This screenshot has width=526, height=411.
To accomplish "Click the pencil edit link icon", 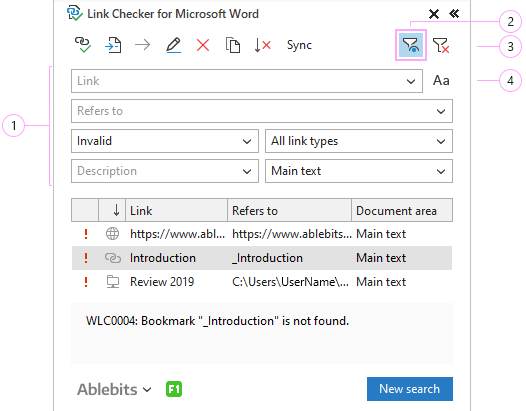I will pyautogui.click(x=173, y=45).
